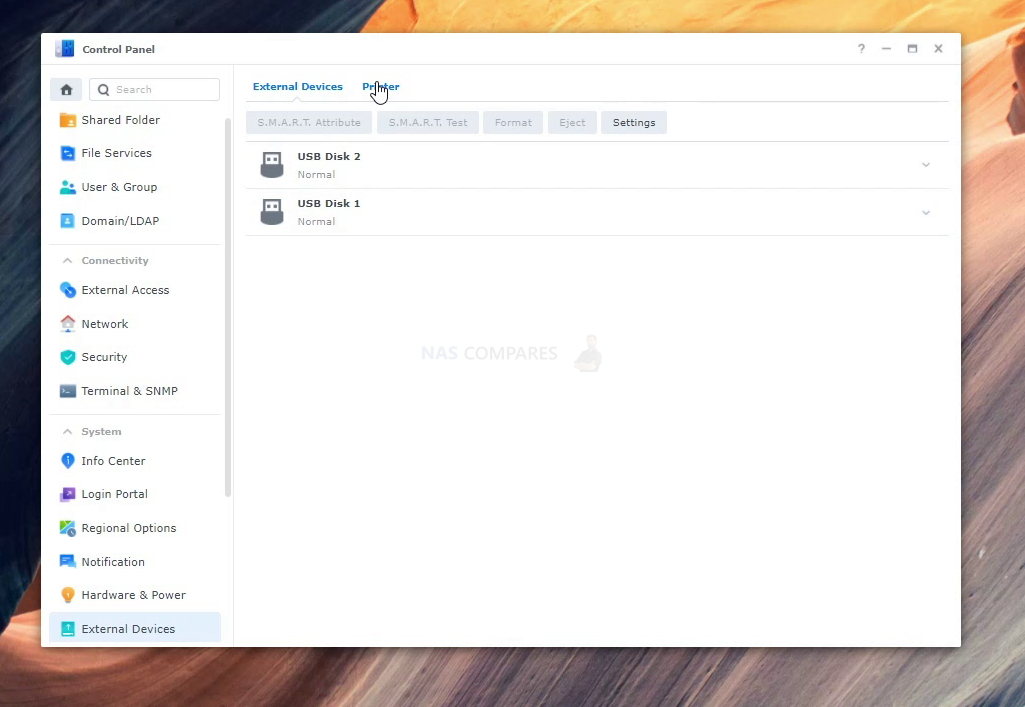
Task: Click the Notification icon
Action: click(x=67, y=561)
